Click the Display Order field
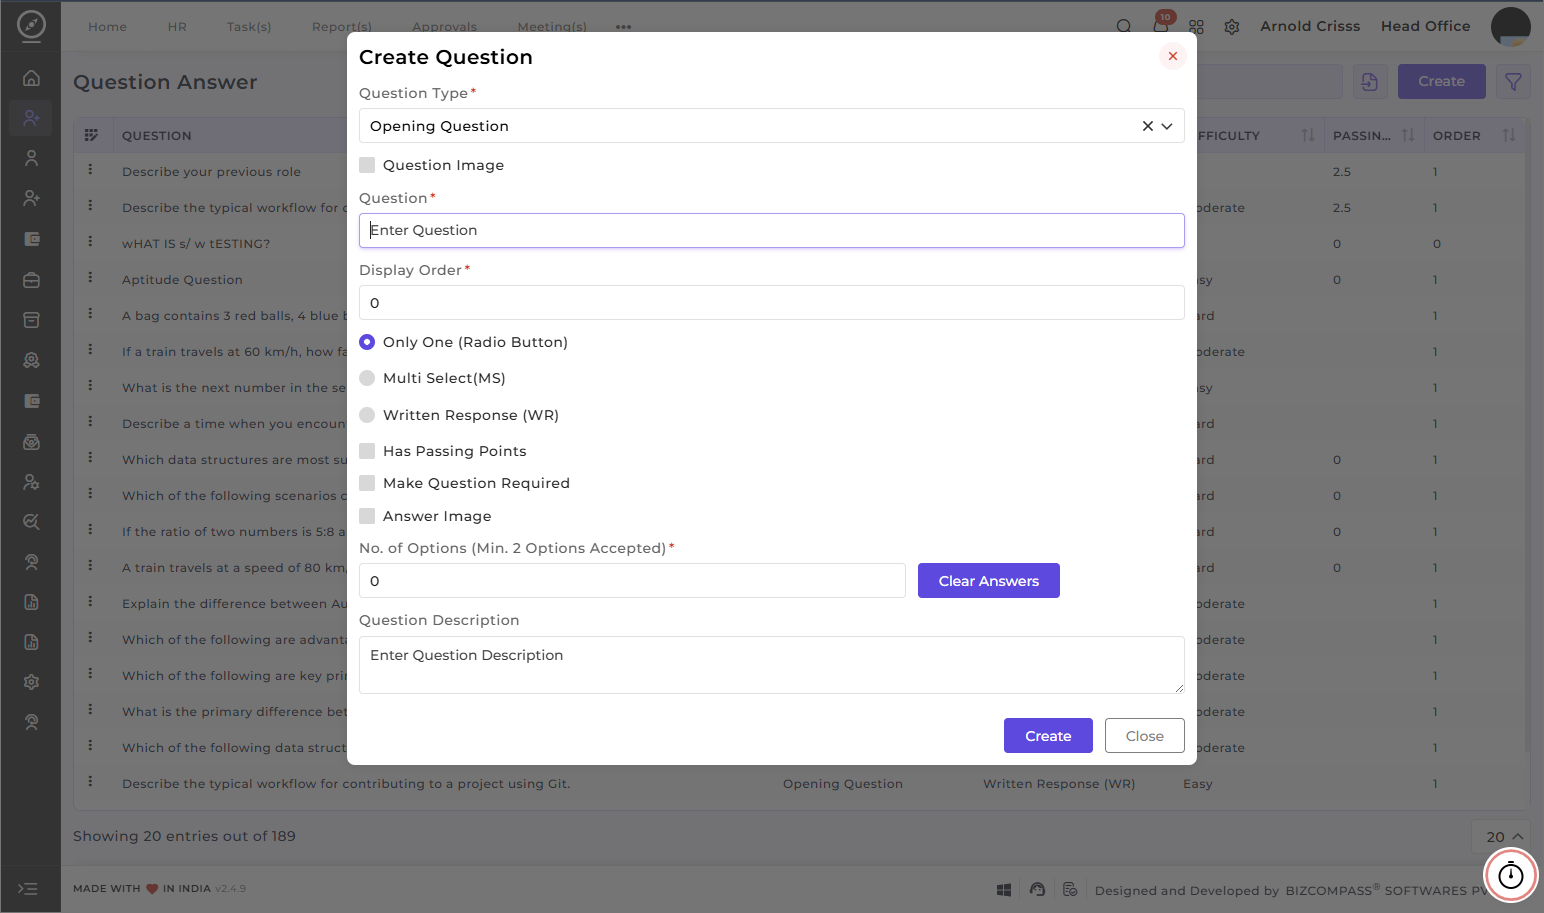The height and width of the screenshot is (913, 1544). 772,303
